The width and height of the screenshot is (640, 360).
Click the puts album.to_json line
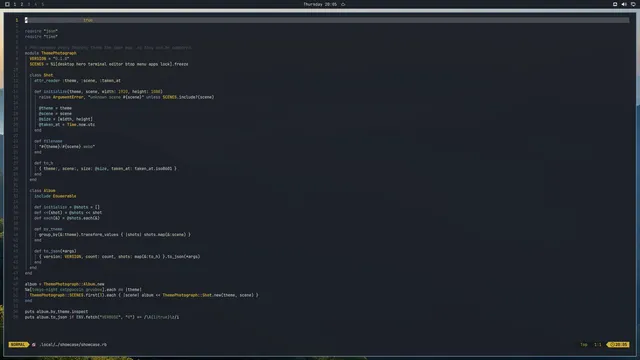102,317
